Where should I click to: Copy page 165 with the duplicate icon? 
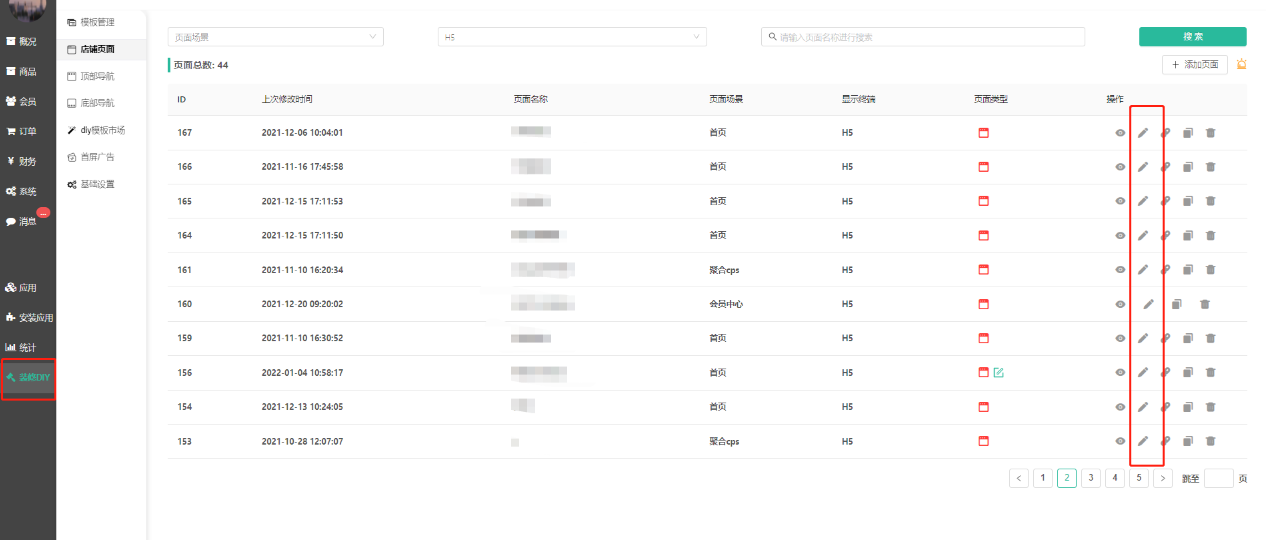point(1188,201)
